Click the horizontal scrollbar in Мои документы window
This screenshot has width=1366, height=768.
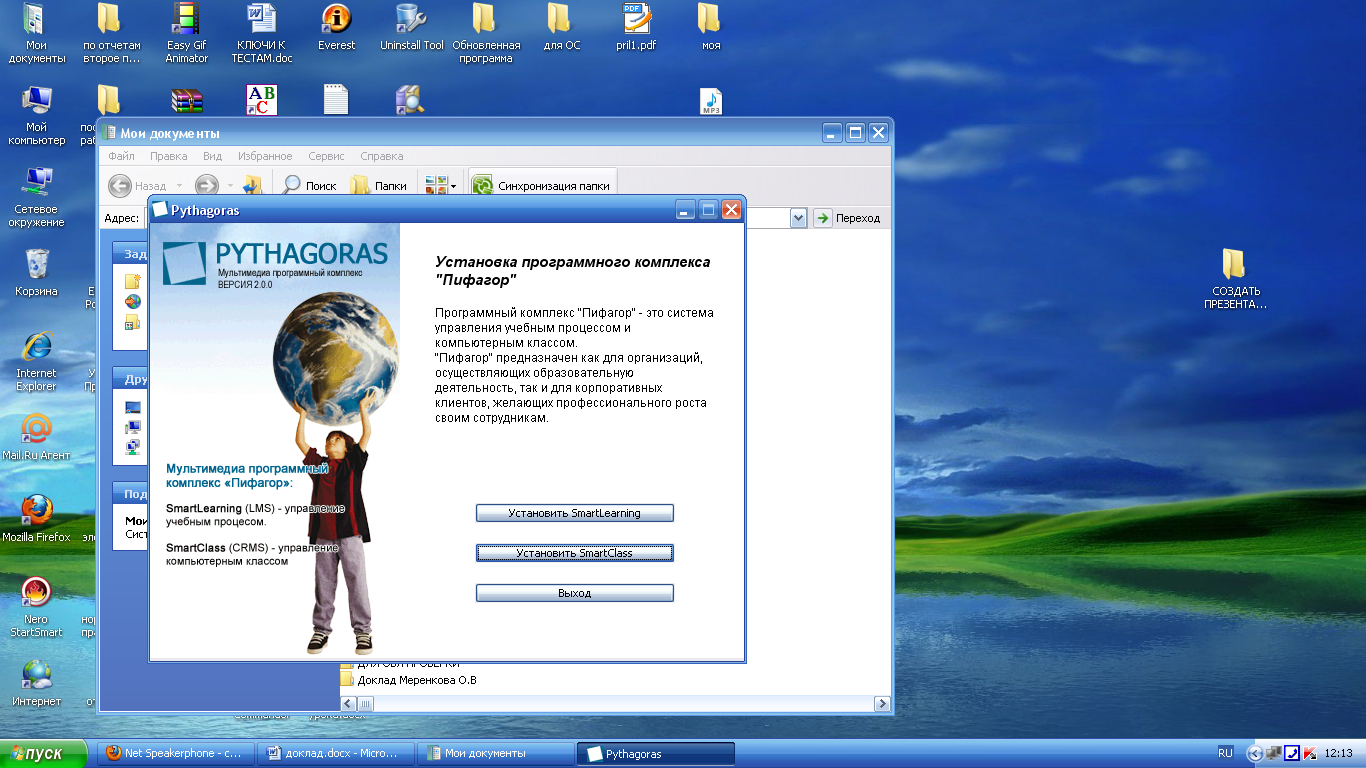click(x=615, y=703)
